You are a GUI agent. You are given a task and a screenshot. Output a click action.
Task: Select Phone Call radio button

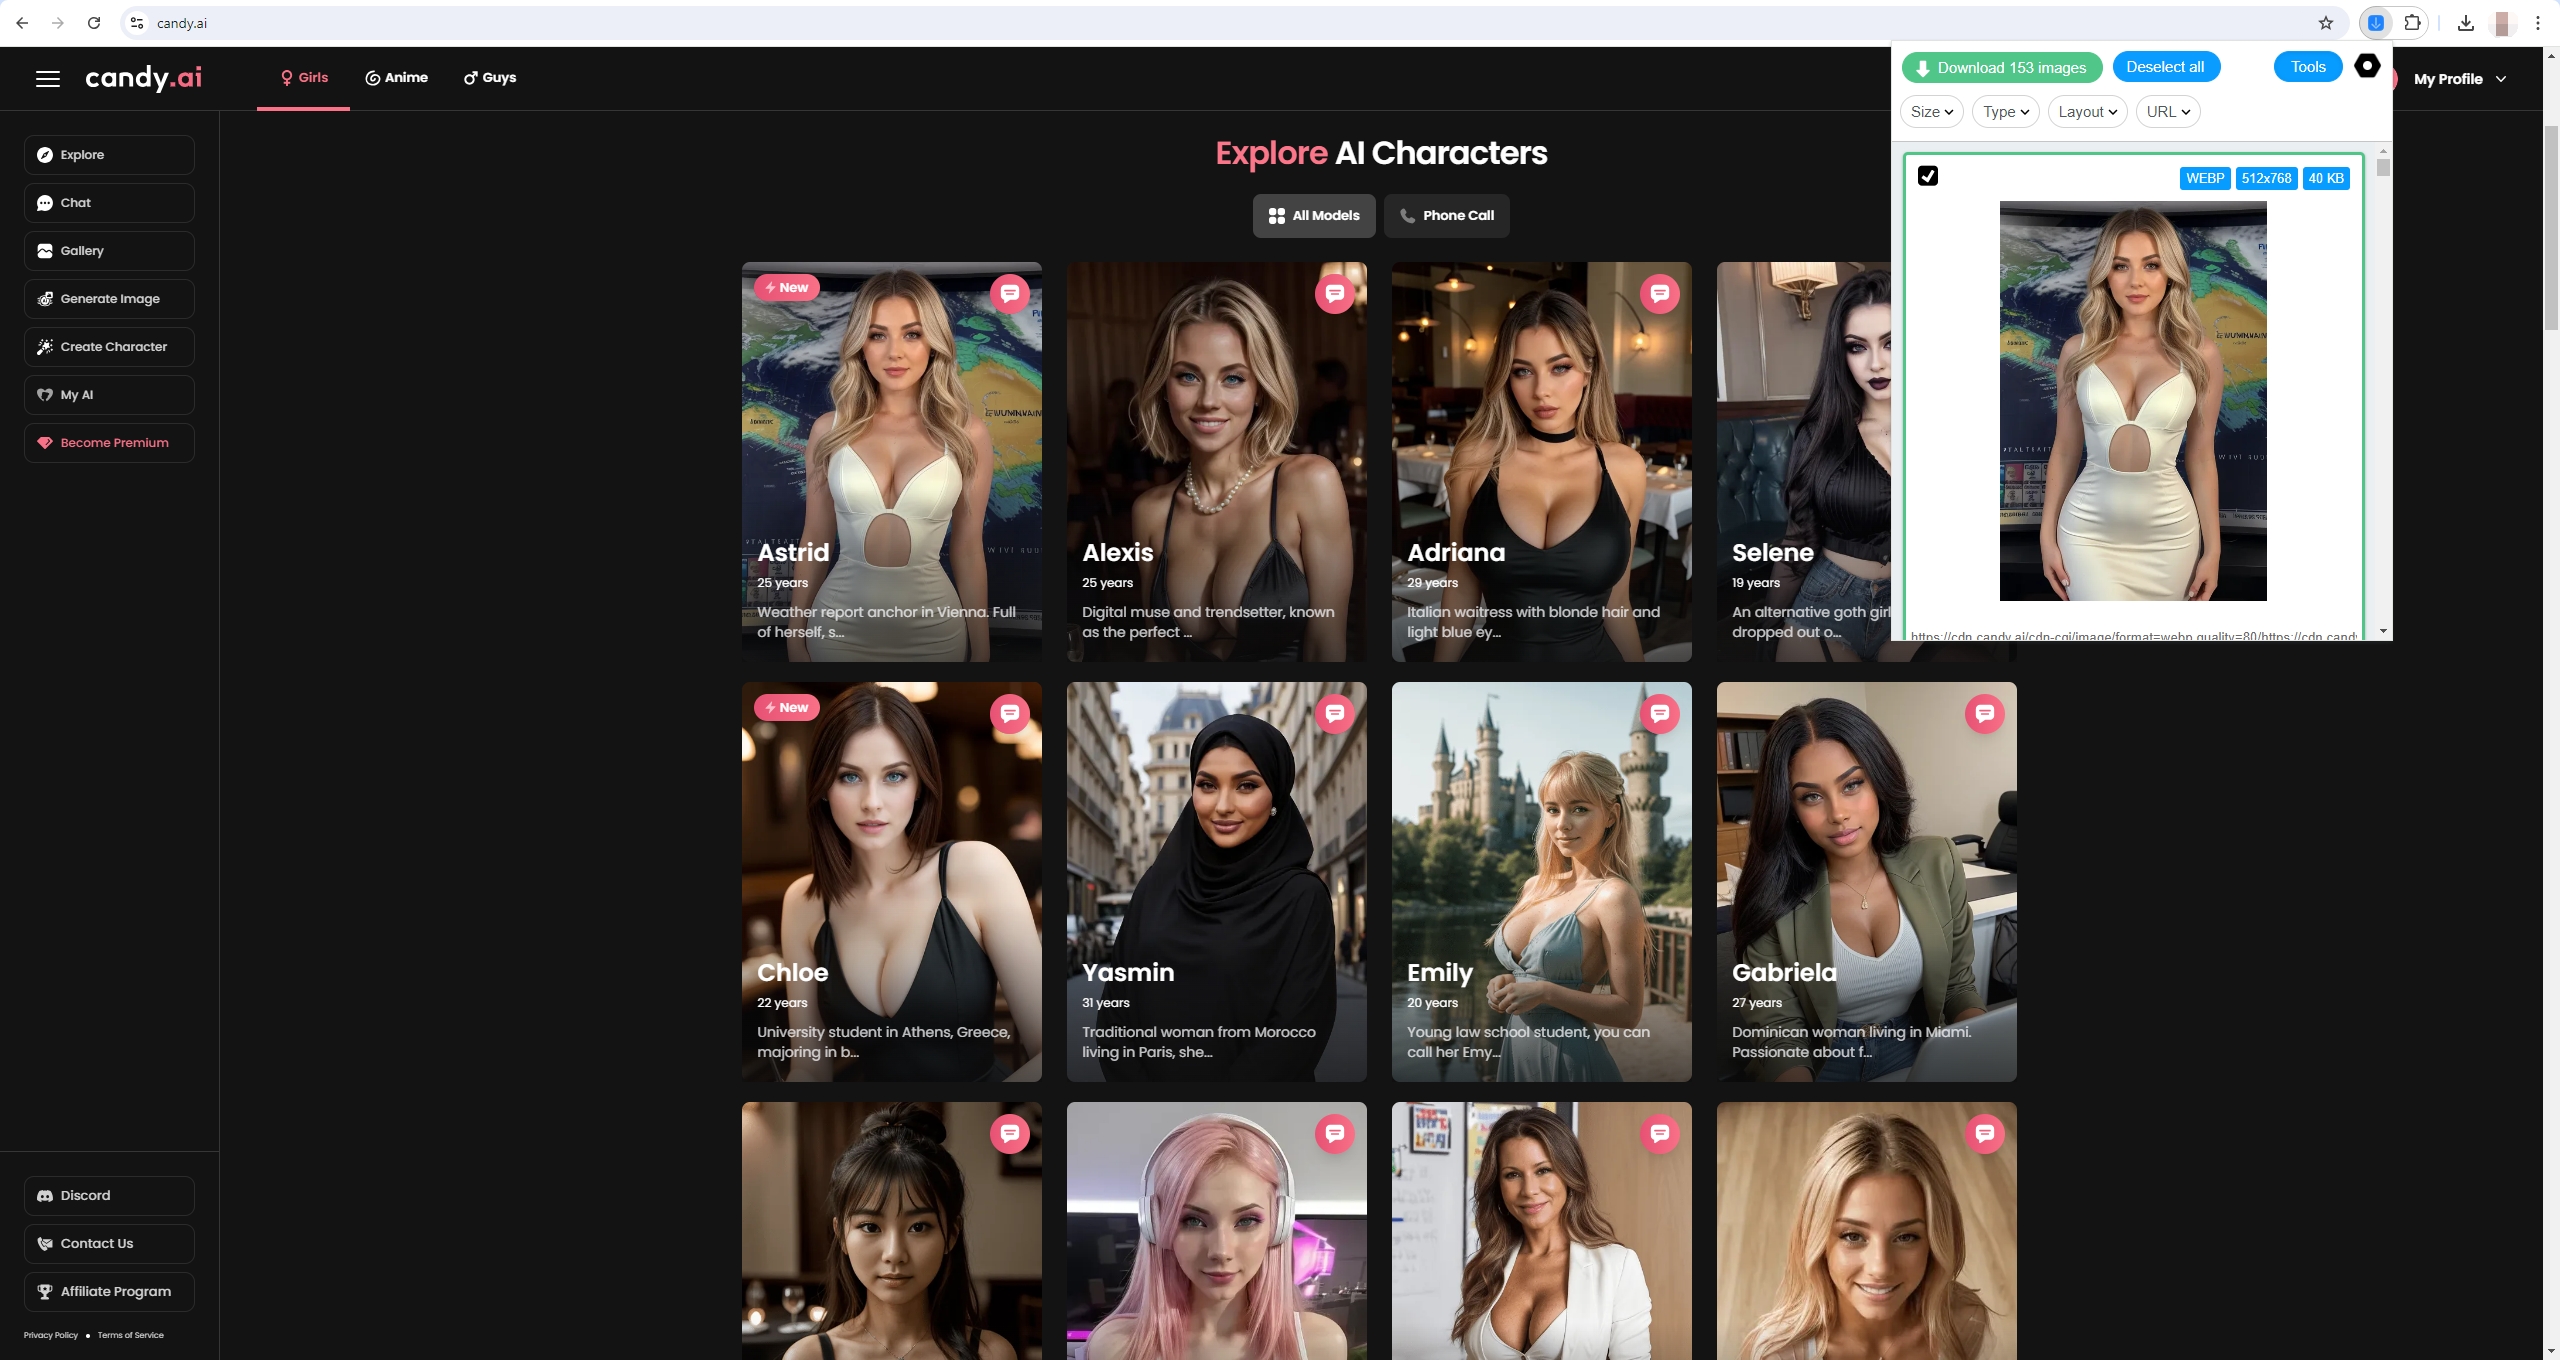tap(1446, 215)
